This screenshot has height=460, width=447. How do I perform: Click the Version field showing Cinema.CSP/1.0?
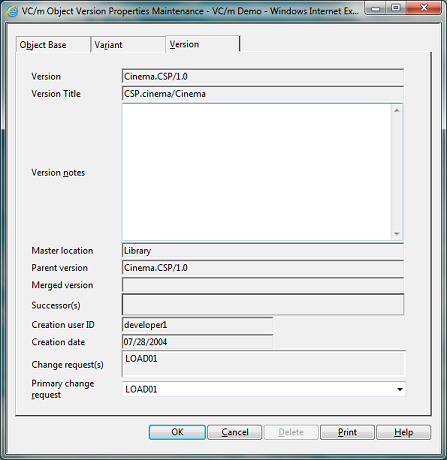[263, 76]
